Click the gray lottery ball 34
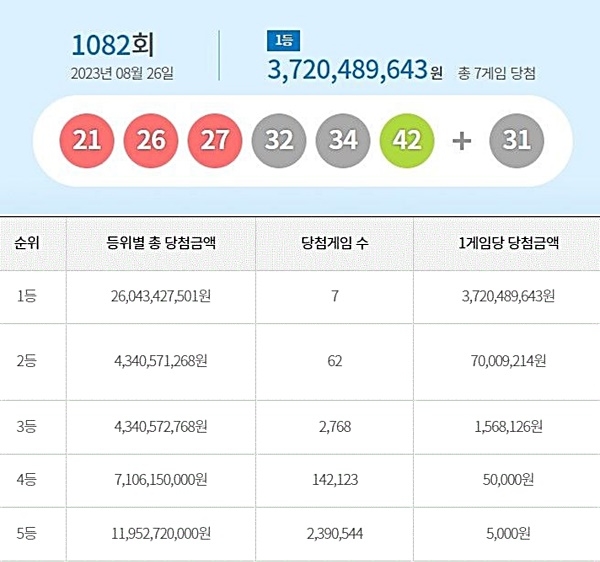 343,141
